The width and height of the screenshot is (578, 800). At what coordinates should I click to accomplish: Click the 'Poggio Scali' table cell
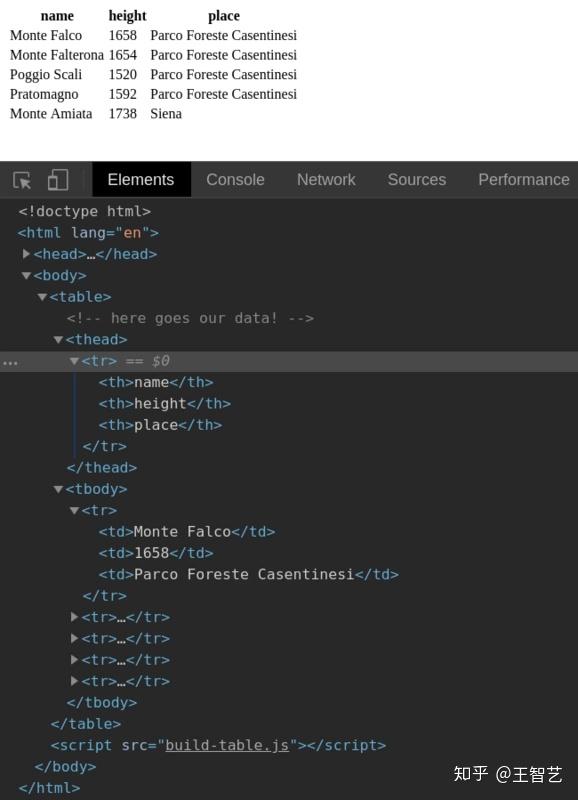46,74
